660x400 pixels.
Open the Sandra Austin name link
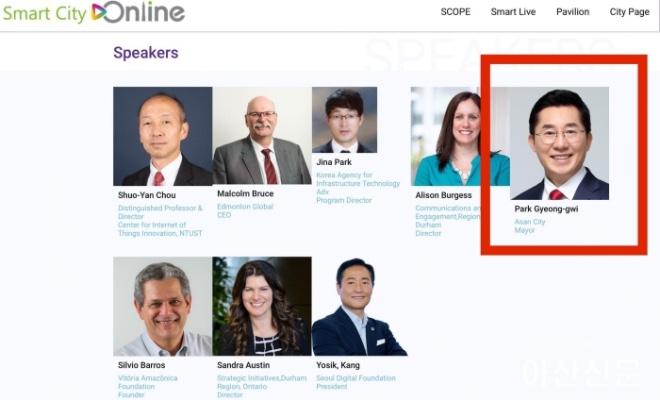(243, 365)
